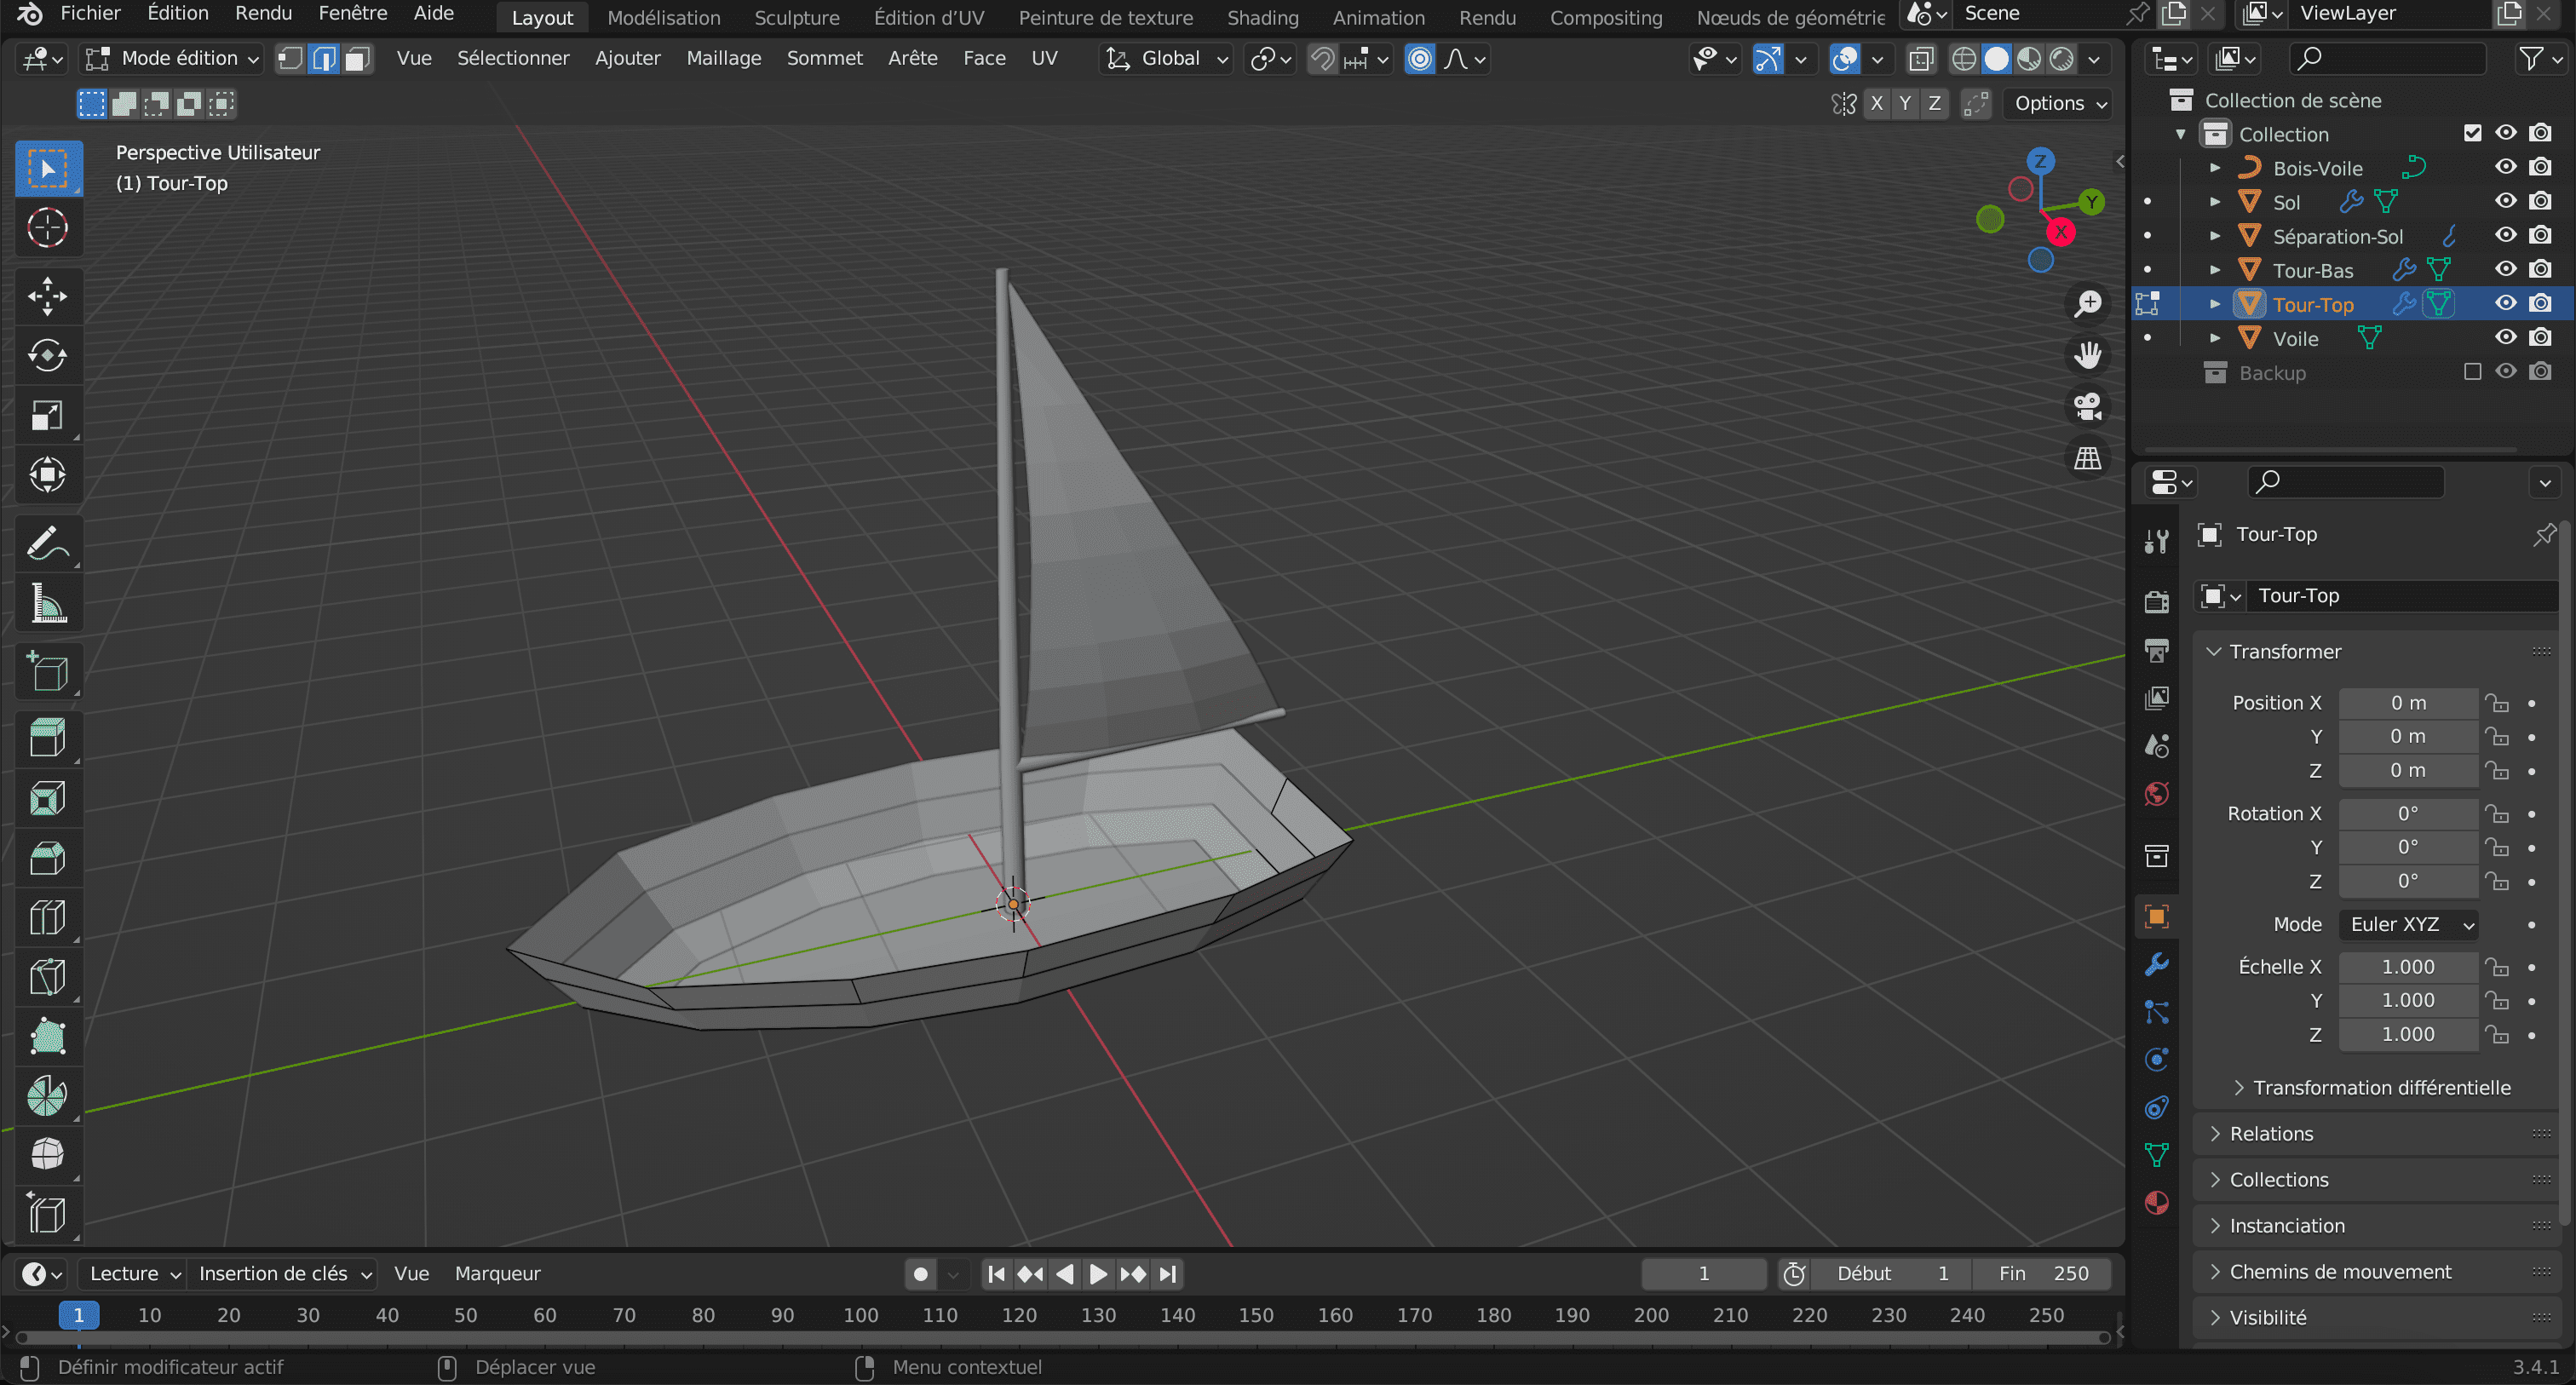The height and width of the screenshot is (1385, 2576).
Task: Select the Rotate tool
Action: (x=48, y=356)
